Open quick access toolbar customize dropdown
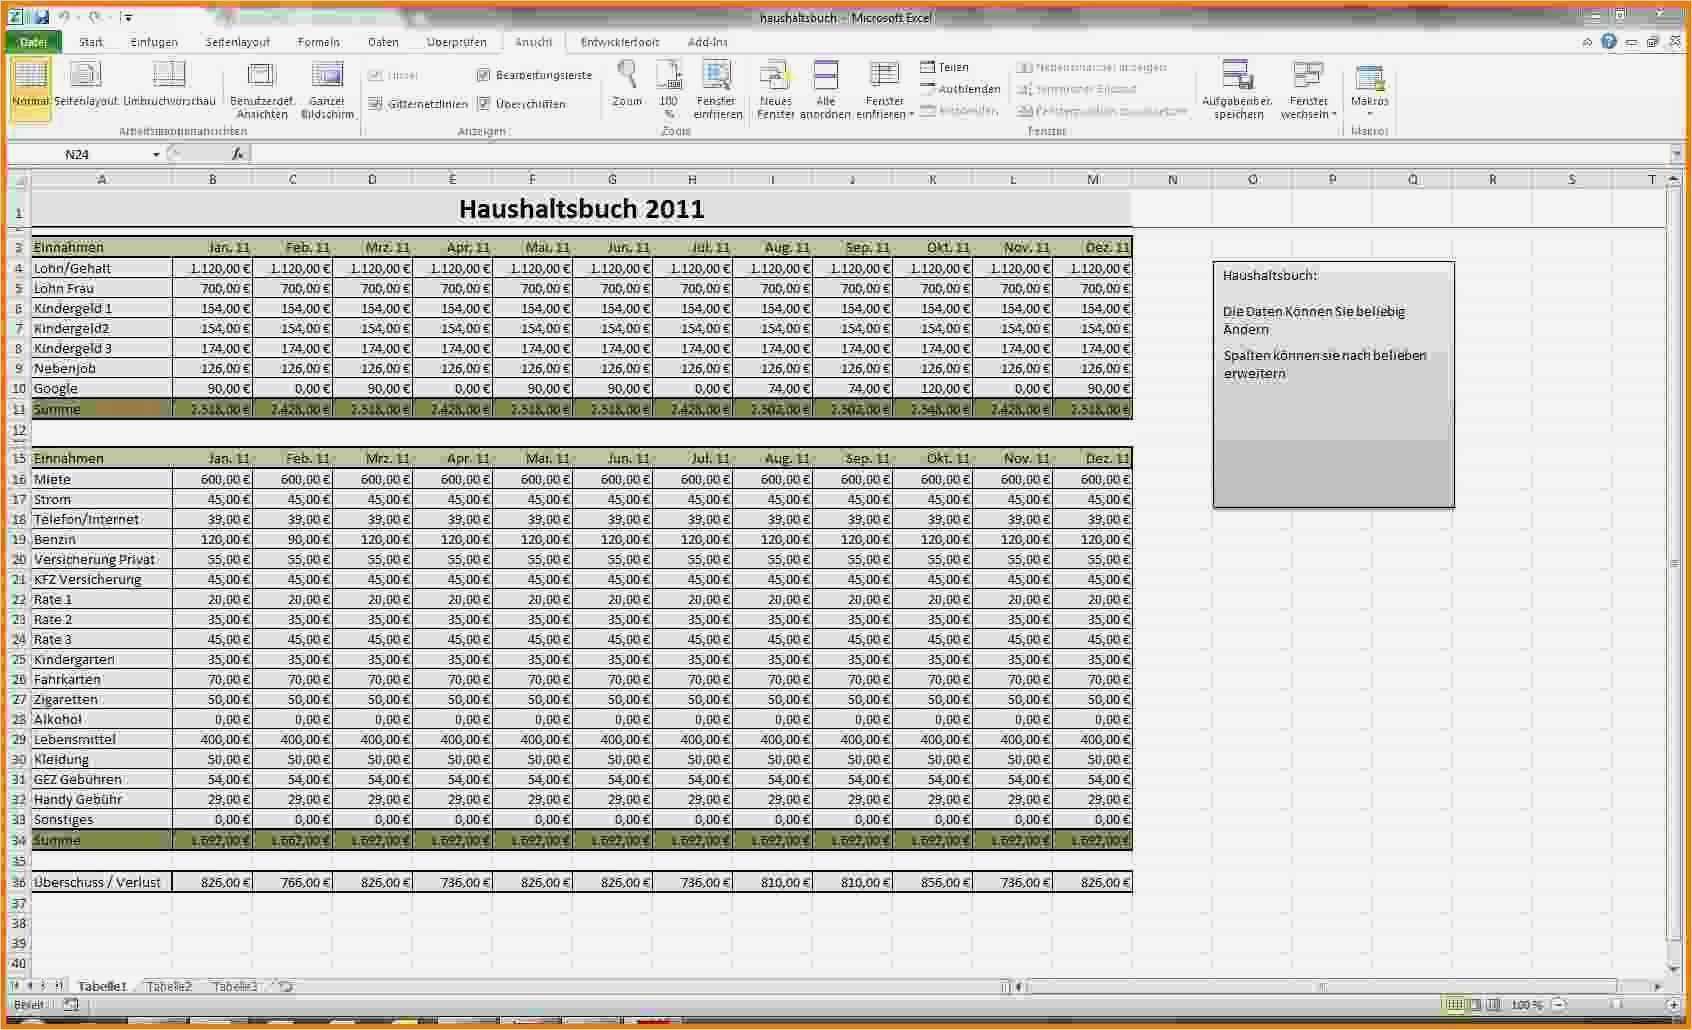The image size is (1692, 1030). coord(127,17)
